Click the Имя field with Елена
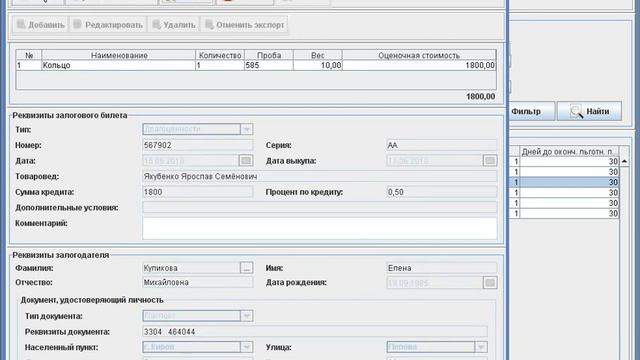The height and width of the screenshot is (360, 640). coord(442,268)
